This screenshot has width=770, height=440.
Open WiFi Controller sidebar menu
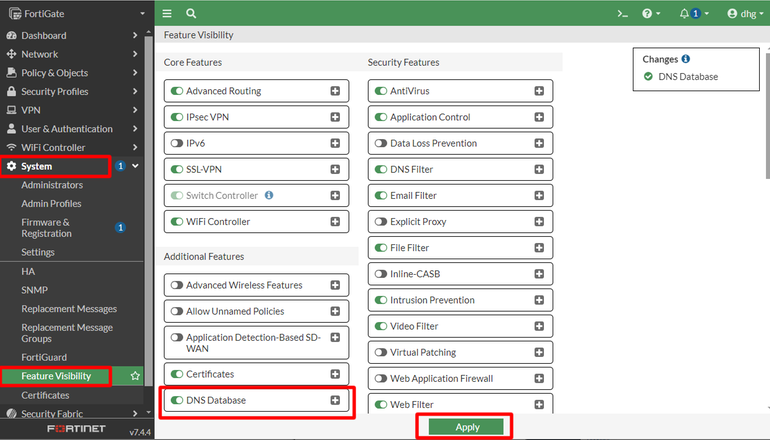pos(72,147)
